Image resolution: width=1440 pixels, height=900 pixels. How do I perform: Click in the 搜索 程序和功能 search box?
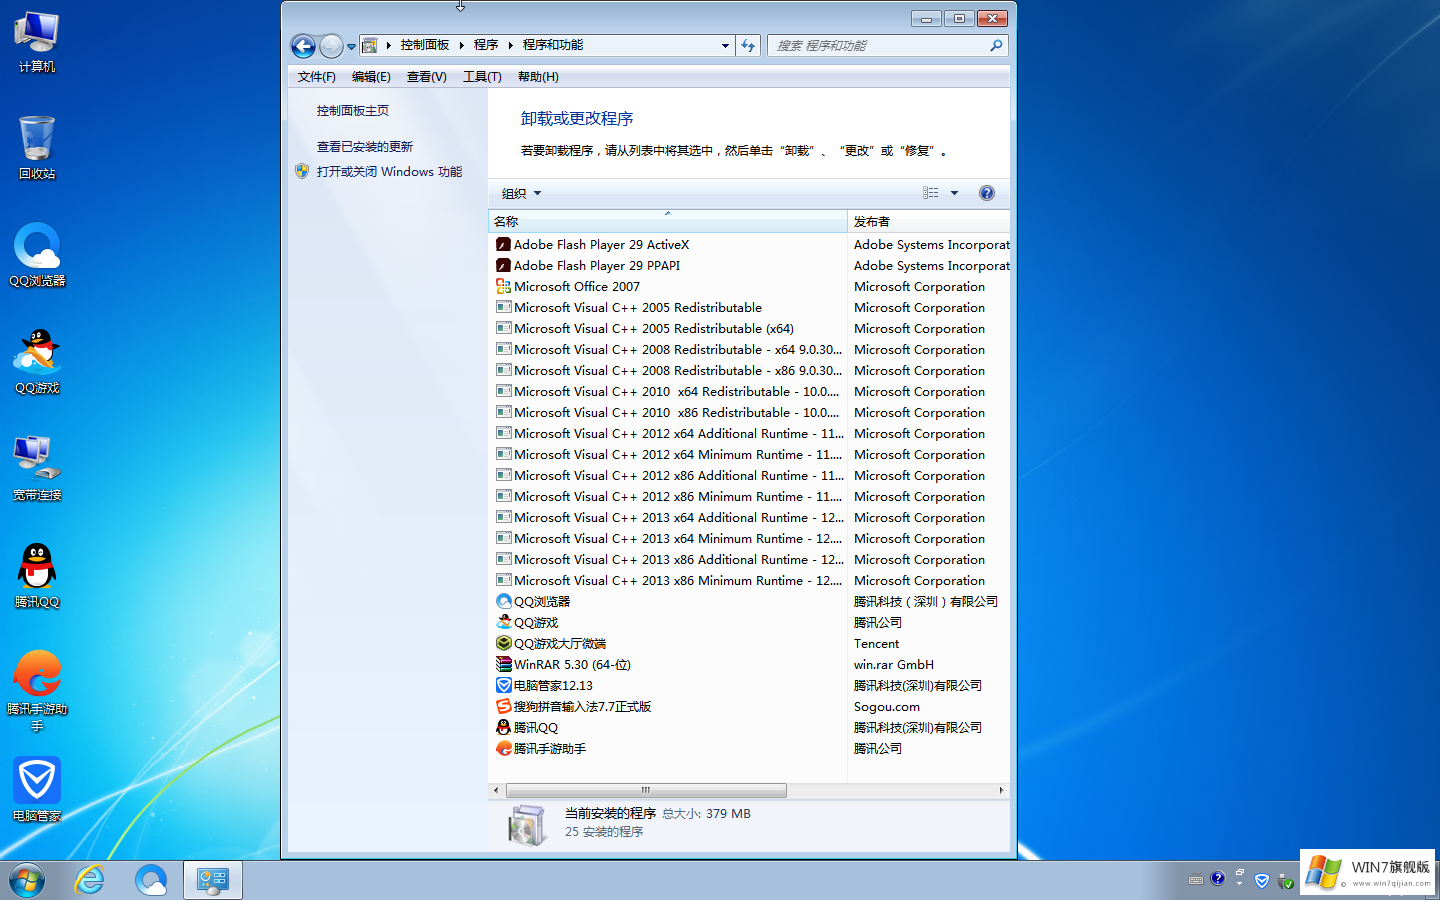click(878, 45)
